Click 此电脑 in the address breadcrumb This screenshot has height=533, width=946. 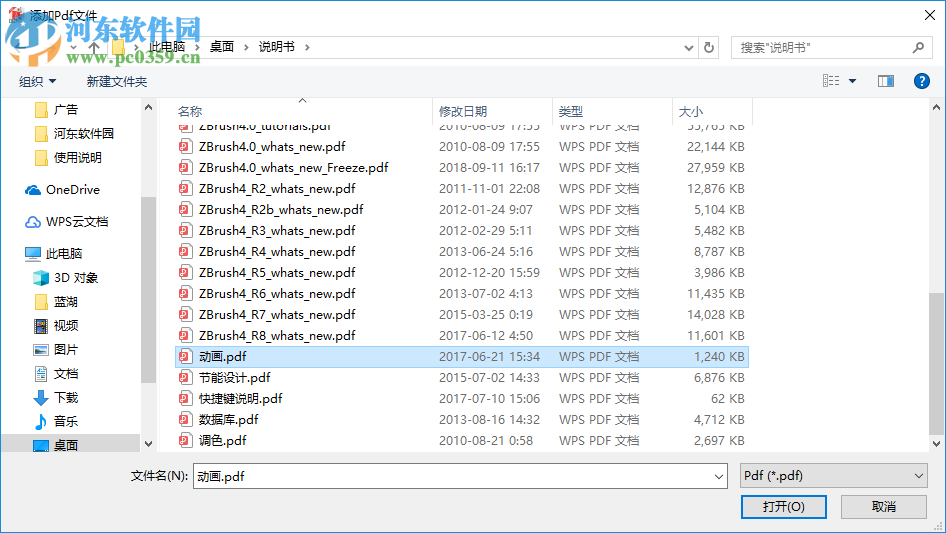coord(167,47)
